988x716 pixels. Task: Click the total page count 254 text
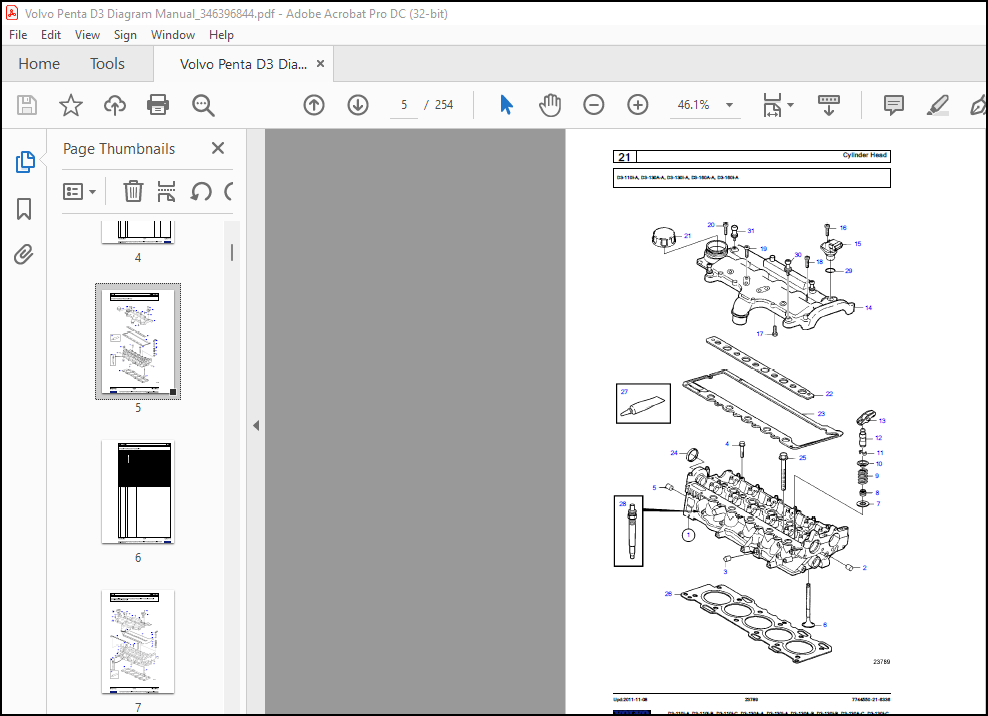coord(444,105)
